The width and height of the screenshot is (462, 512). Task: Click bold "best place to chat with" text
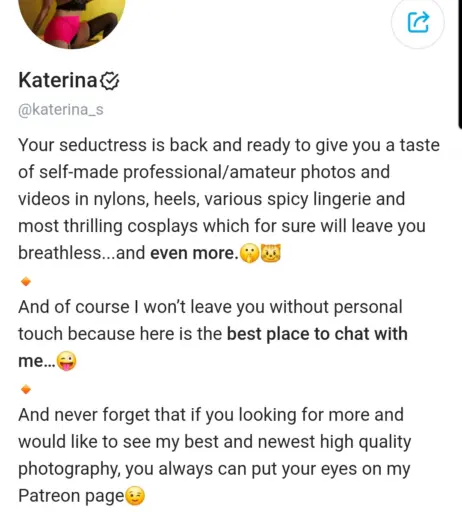pyautogui.click(x=317, y=334)
